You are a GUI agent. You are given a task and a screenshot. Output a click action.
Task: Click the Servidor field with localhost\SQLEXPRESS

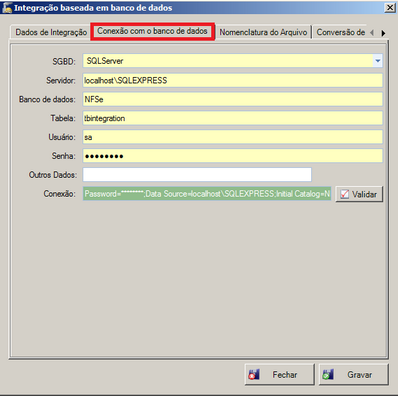[233, 80]
